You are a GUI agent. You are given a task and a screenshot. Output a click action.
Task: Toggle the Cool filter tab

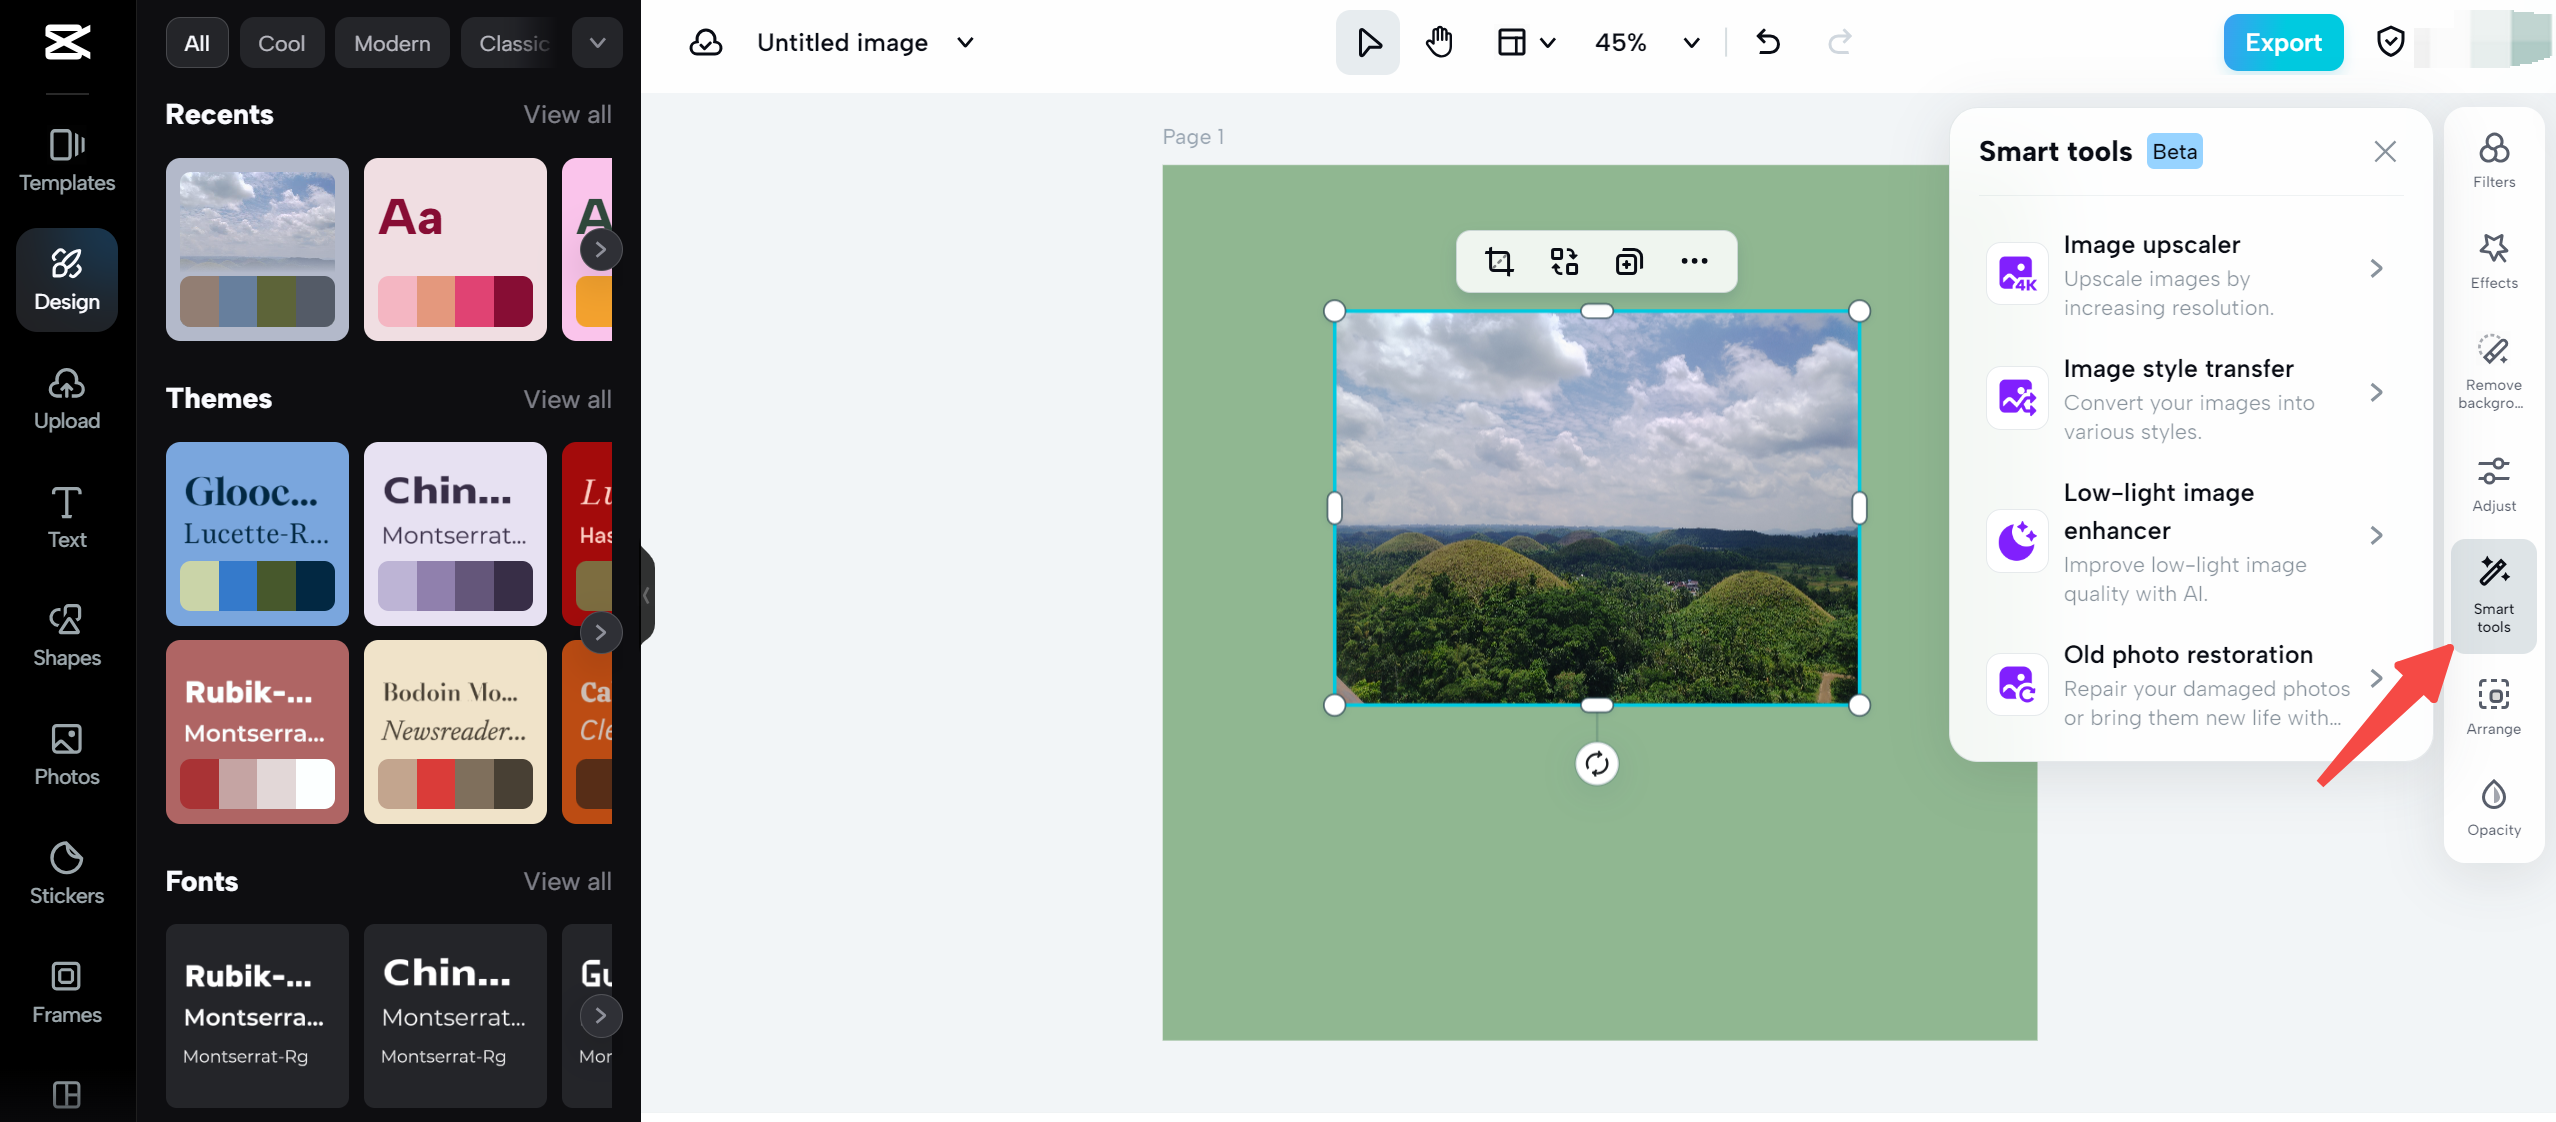click(282, 41)
